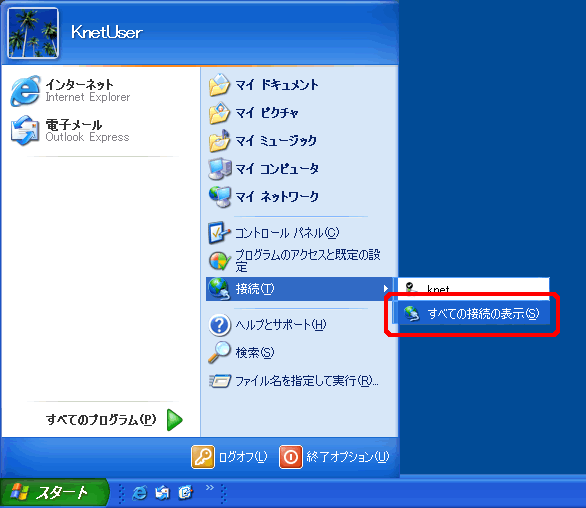This screenshot has height=508, width=586.
Task: Open マイ ミュージック folder
Action: [x=299, y=141]
